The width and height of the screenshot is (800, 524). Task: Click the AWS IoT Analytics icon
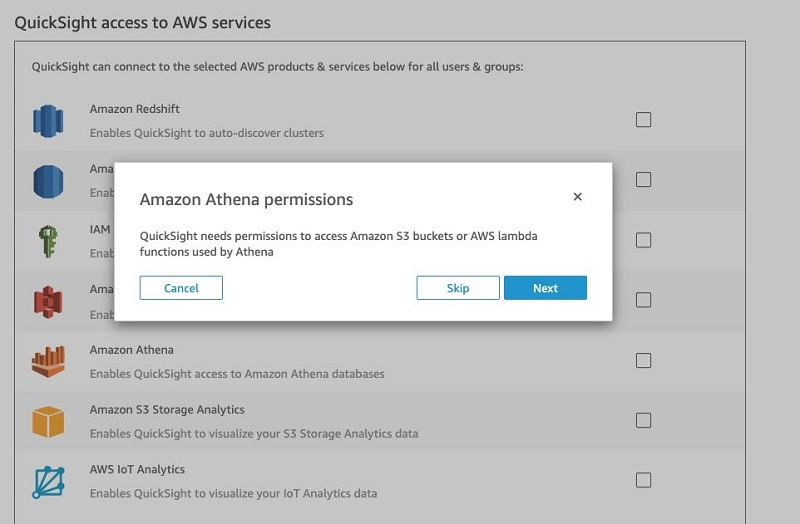[x=48, y=481]
